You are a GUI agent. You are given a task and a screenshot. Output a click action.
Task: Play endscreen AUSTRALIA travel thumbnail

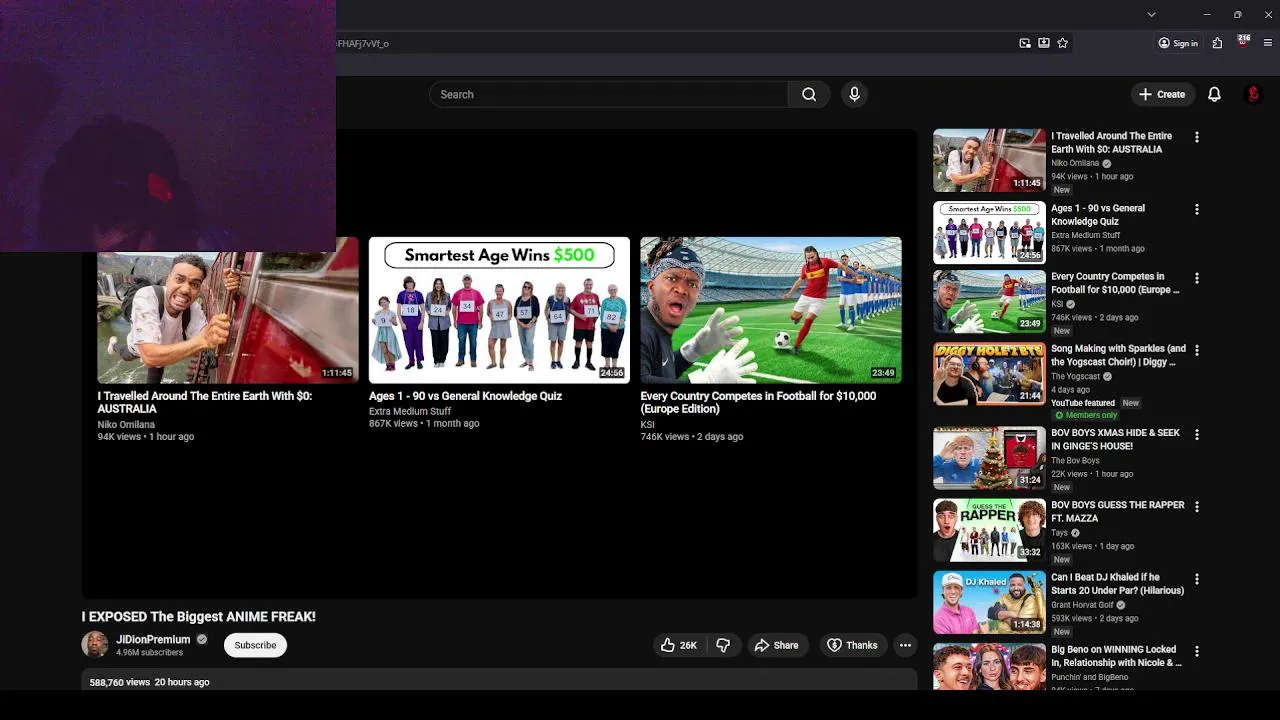click(x=228, y=317)
